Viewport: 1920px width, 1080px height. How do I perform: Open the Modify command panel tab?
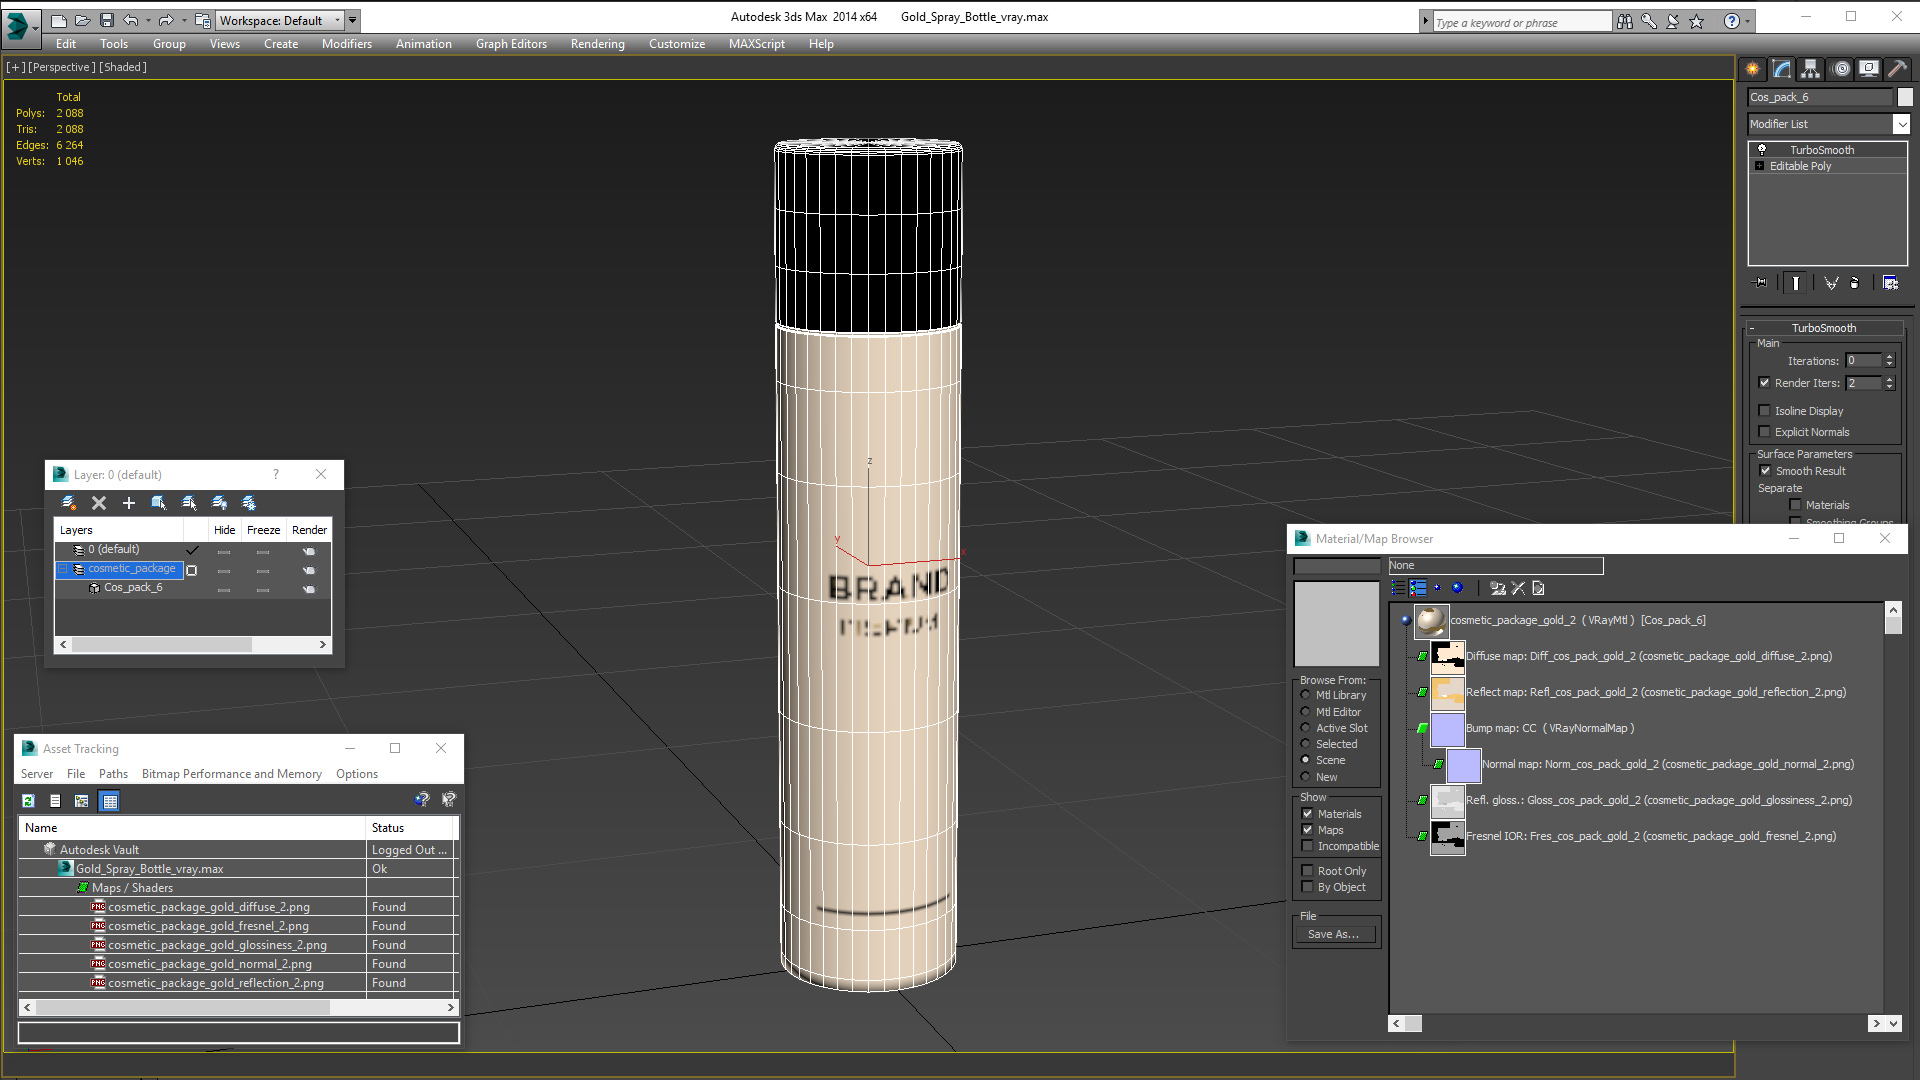(1782, 69)
